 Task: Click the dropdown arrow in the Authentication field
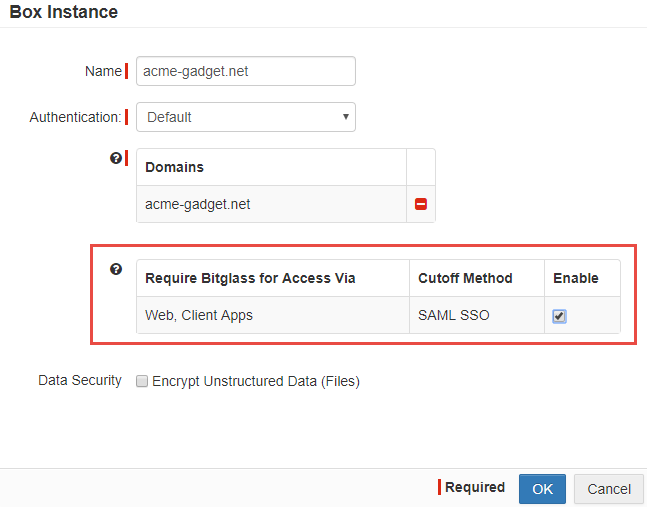346,117
